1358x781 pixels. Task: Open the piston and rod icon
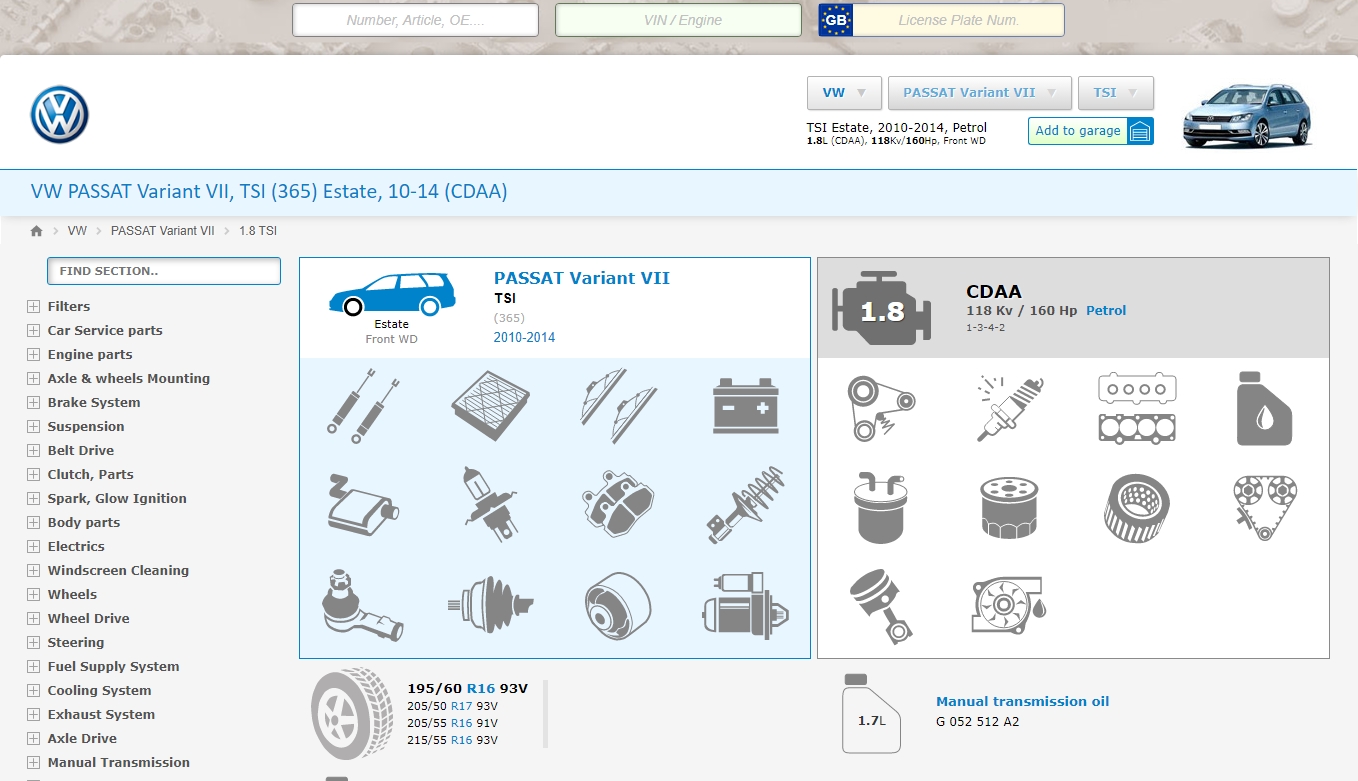coord(881,607)
